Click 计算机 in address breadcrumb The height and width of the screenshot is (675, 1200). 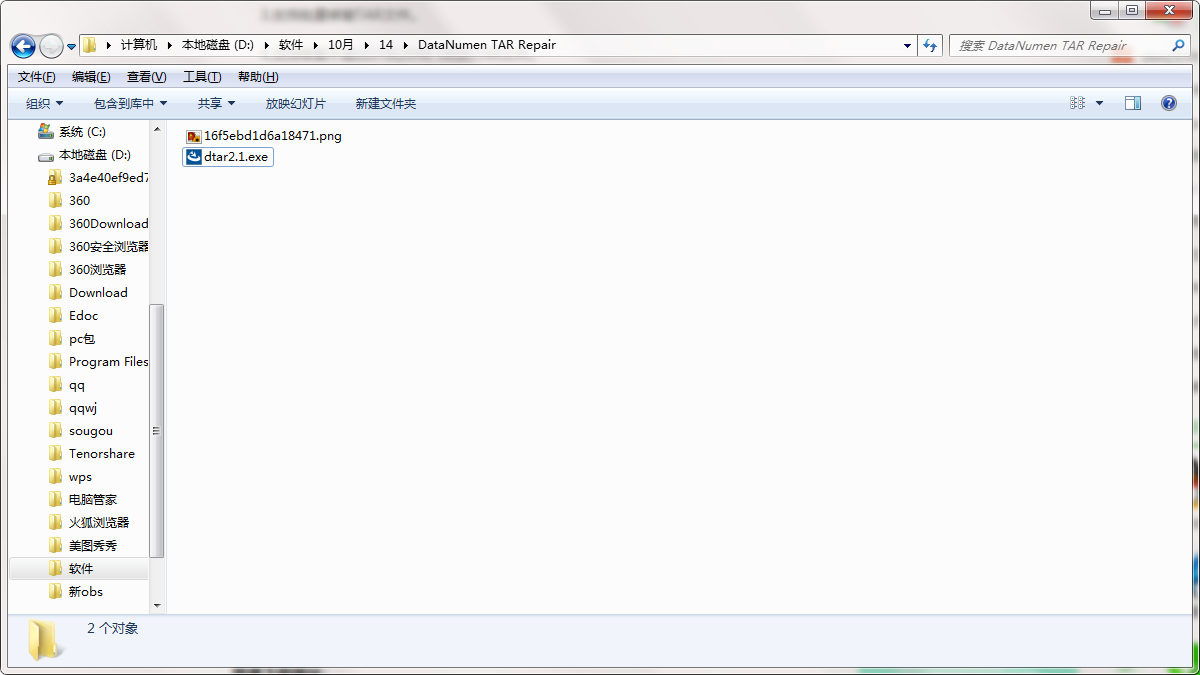(139, 45)
